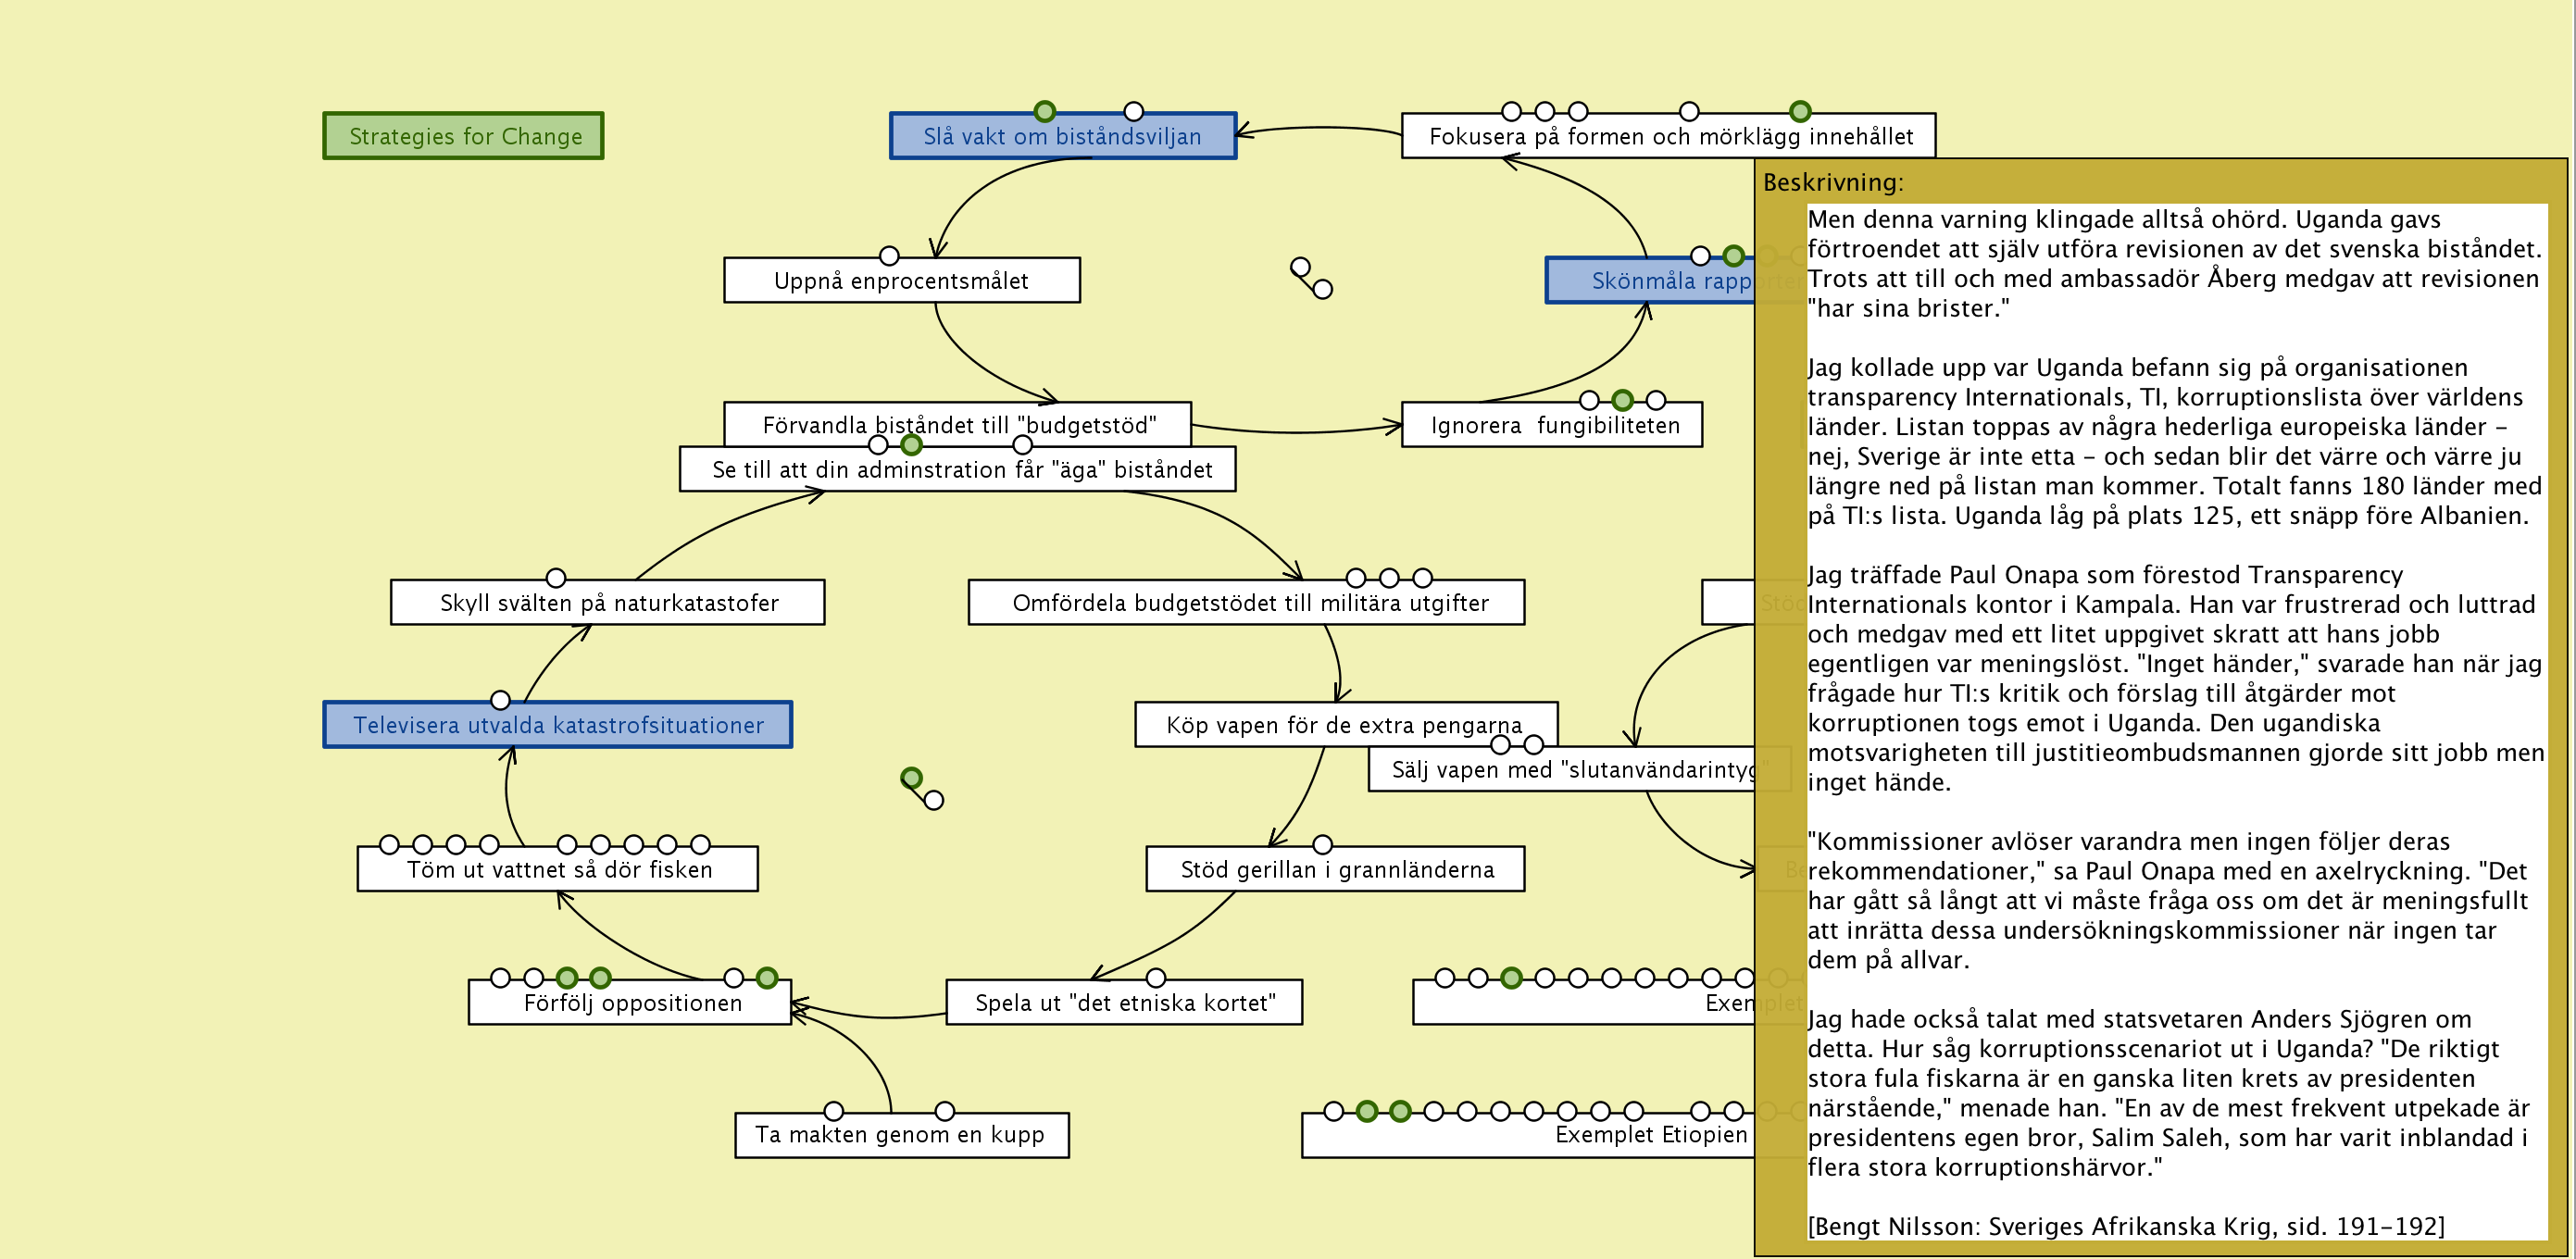The image size is (2576, 1259).
Task: Click the Skyll svälten på naturkatastofer box
Action: (608, 603)
